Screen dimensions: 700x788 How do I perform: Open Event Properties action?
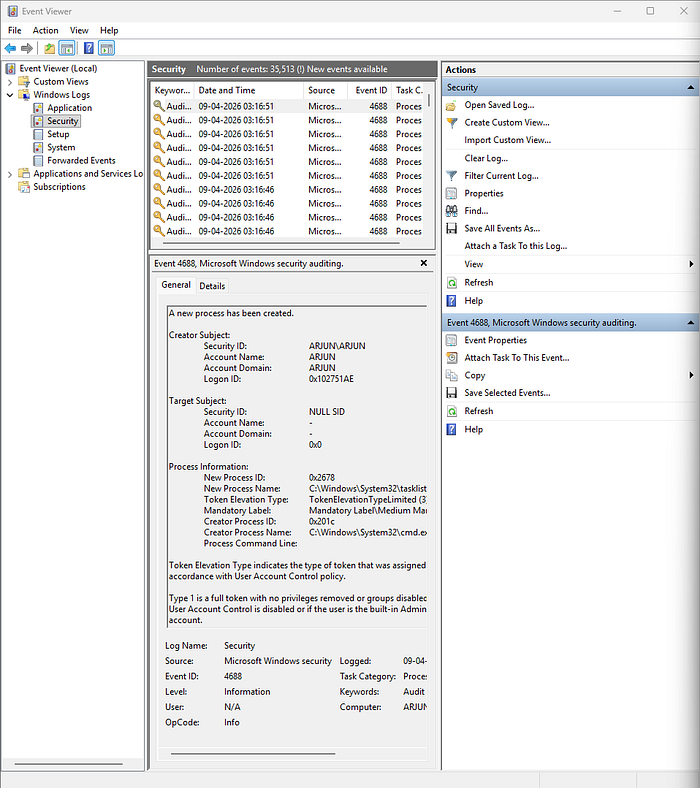pos(495,340)
